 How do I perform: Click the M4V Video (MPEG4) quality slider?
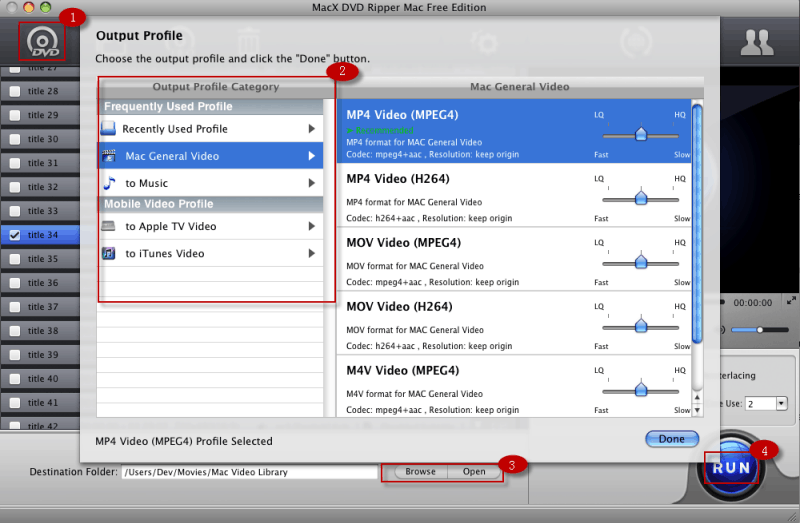(641, 391)
